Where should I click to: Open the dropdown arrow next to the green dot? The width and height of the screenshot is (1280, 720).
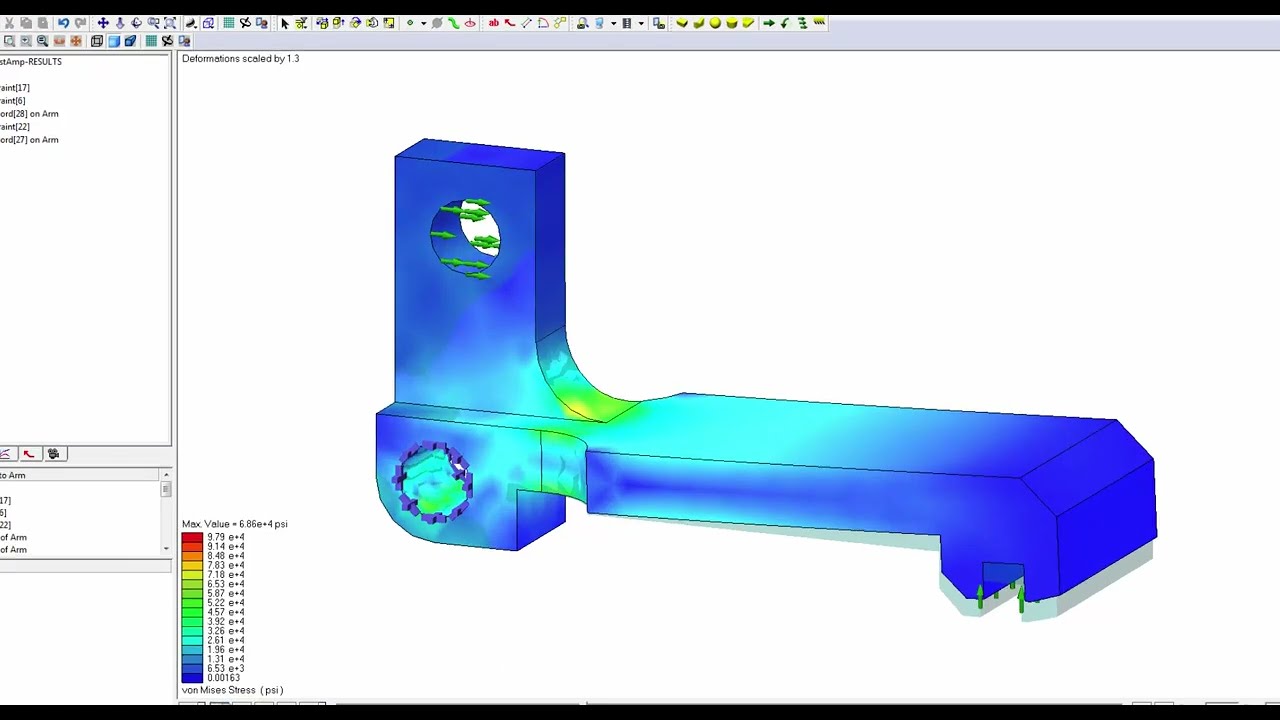(x=423, y=23)
